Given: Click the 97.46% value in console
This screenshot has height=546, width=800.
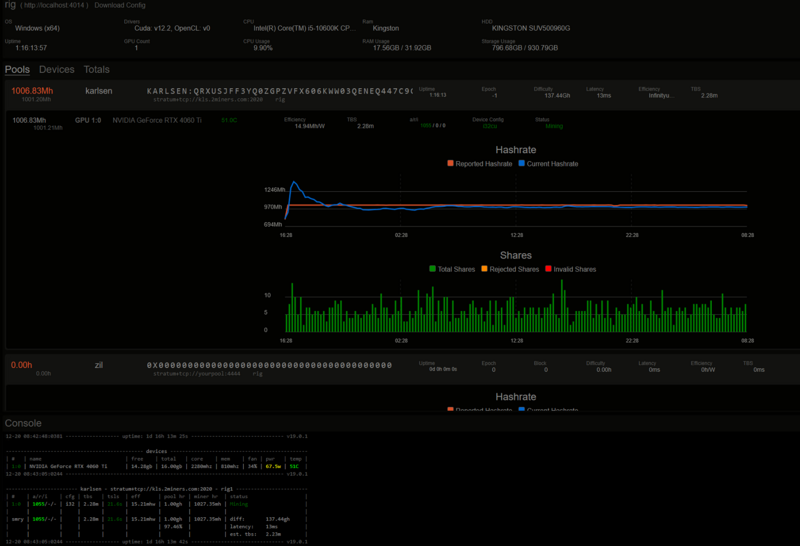Looking at the screenshot, I should click(173, 527).
